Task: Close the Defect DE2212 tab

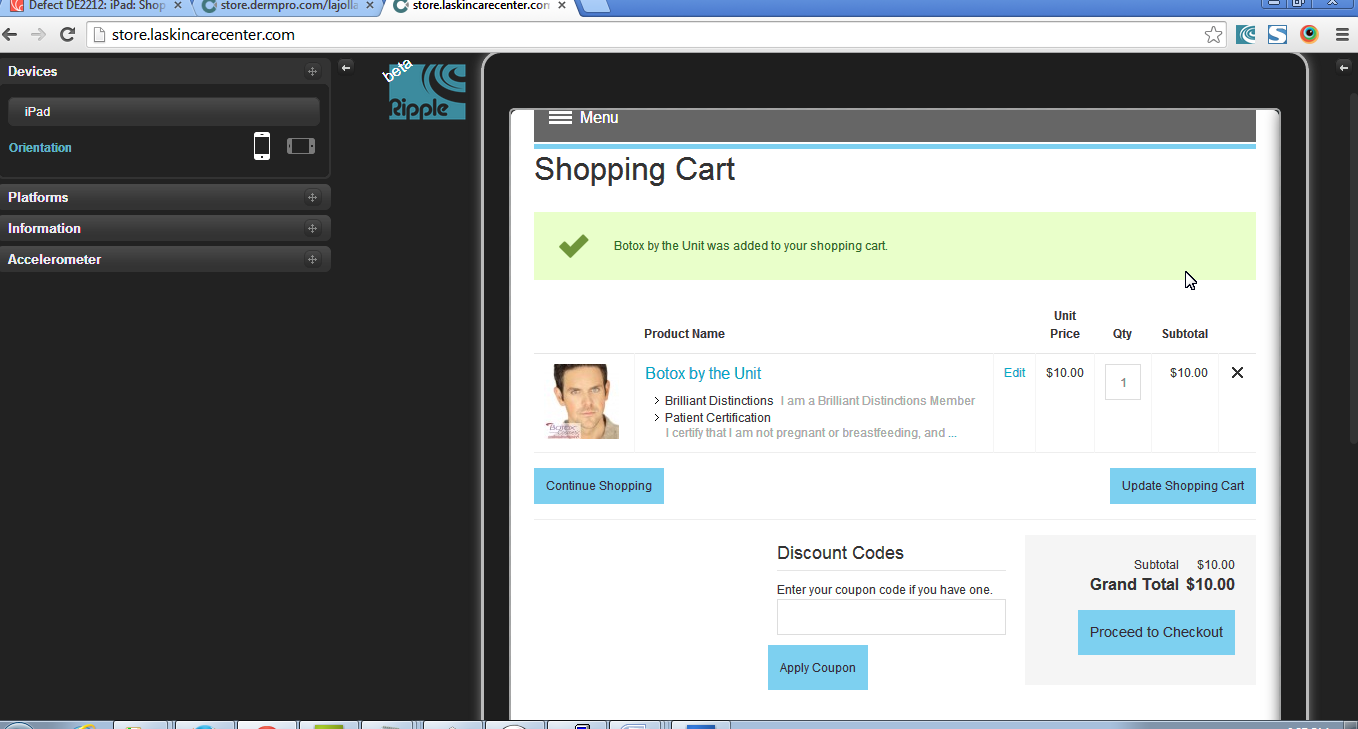Action: click(178, 6)
